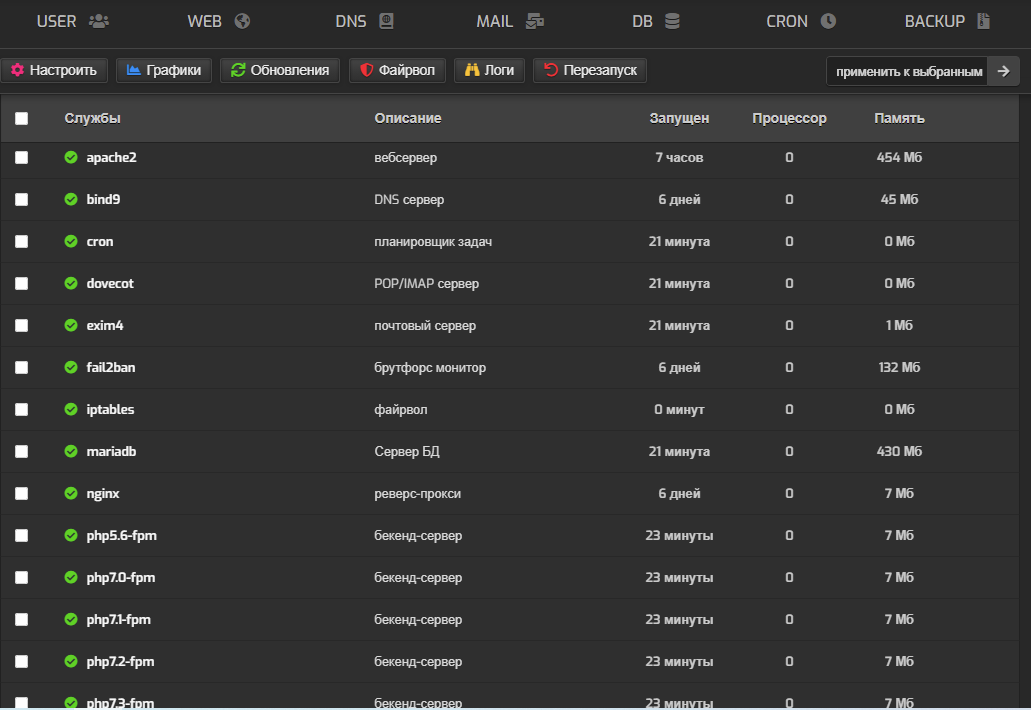
Task: Open the CRON tab
Action: click(x=801, y=21)
